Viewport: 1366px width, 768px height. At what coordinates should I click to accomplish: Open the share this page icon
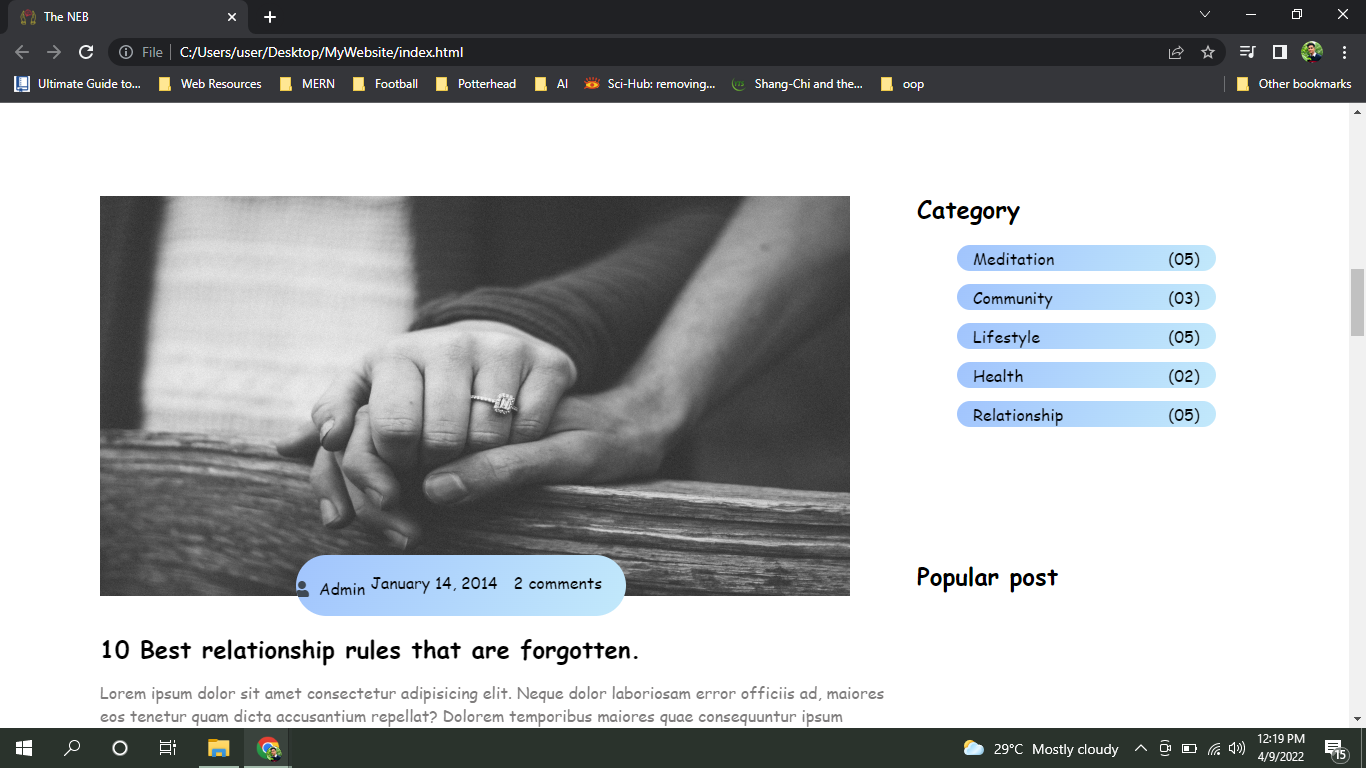1174,51
